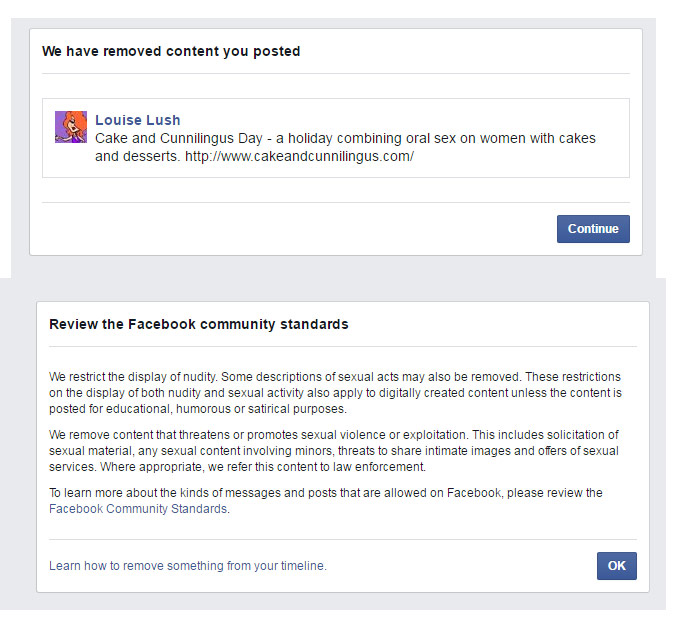
Task: Open the Facebook Community Standards link
Action: [x=138, y=509]
